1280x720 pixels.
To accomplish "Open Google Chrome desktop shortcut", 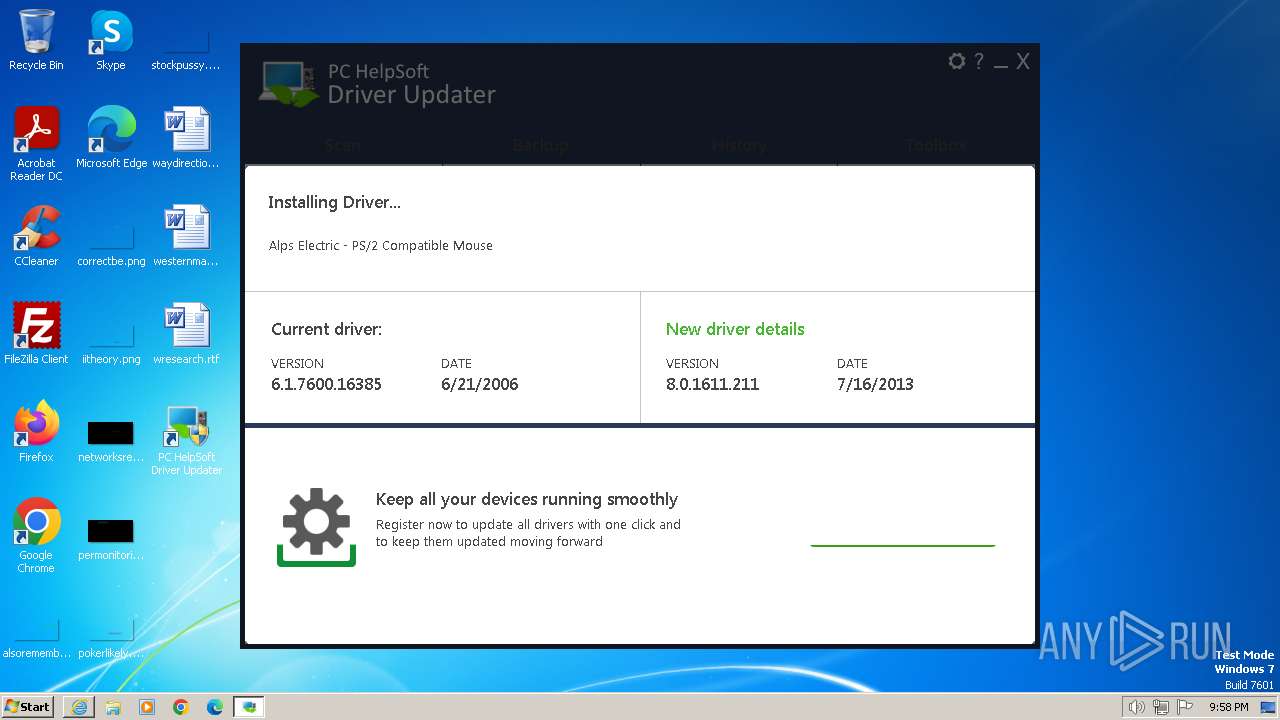I will (36, 536).
